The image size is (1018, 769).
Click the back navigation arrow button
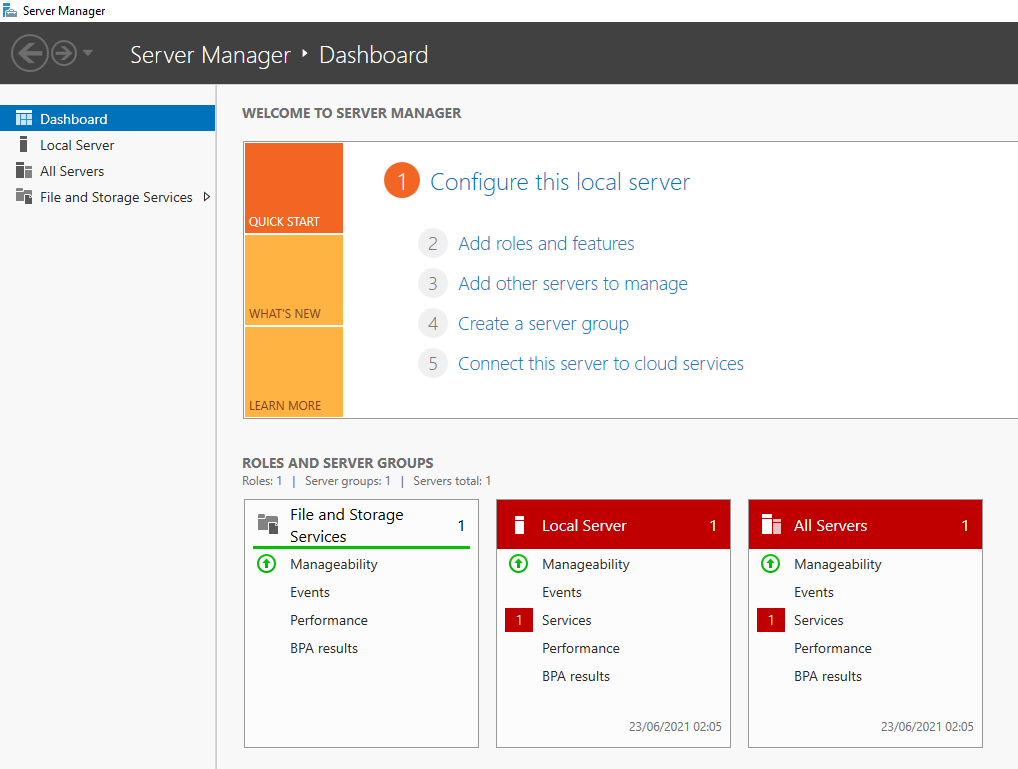pyautogui.click(x=30, y=53)
